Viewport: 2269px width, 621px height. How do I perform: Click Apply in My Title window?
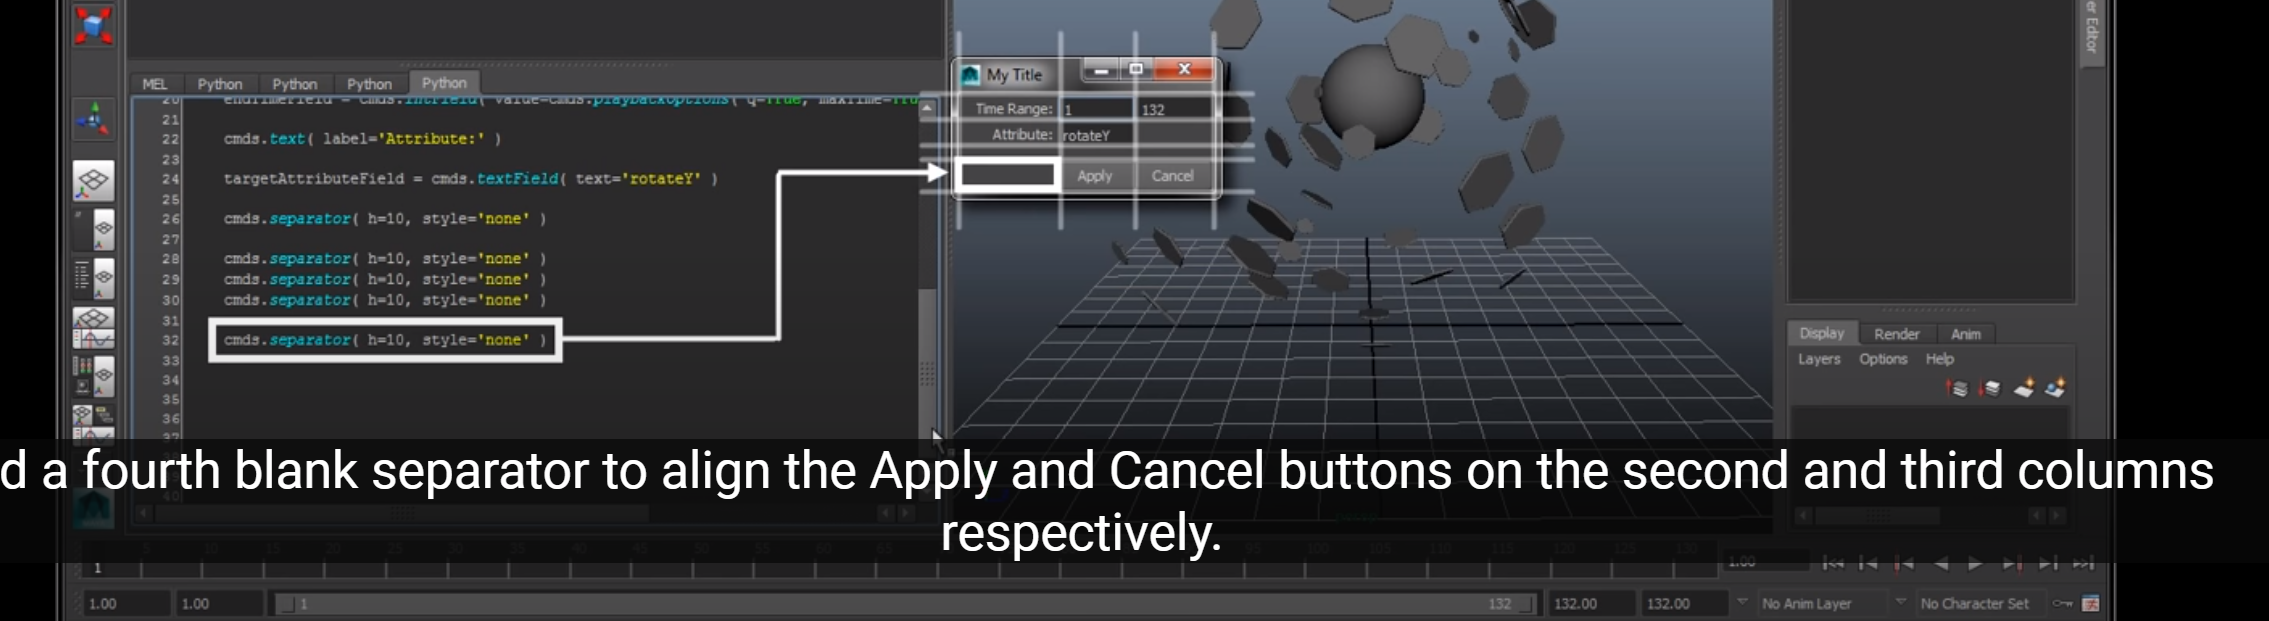click(x=1095, y=176)
